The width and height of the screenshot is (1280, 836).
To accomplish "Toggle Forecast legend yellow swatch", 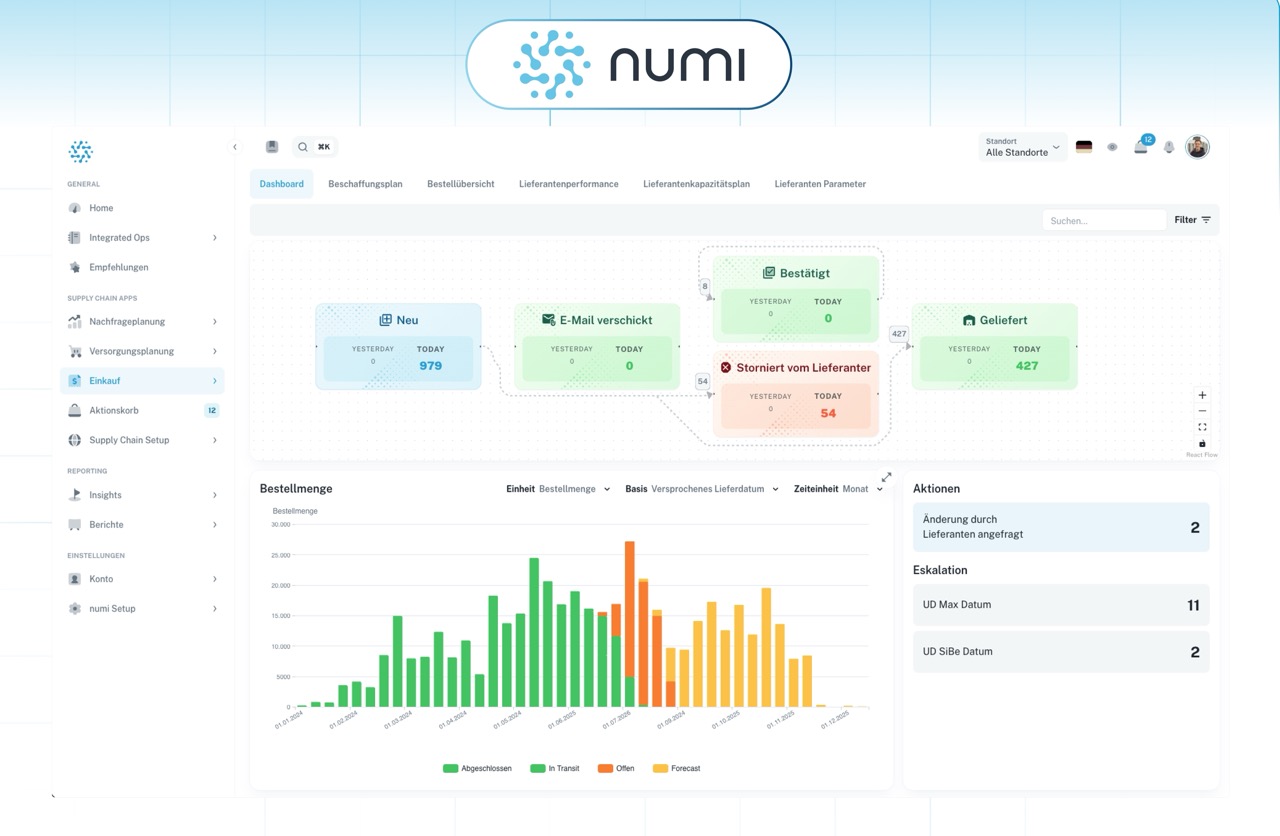I will pyautogui.click(x=660, y=768).
